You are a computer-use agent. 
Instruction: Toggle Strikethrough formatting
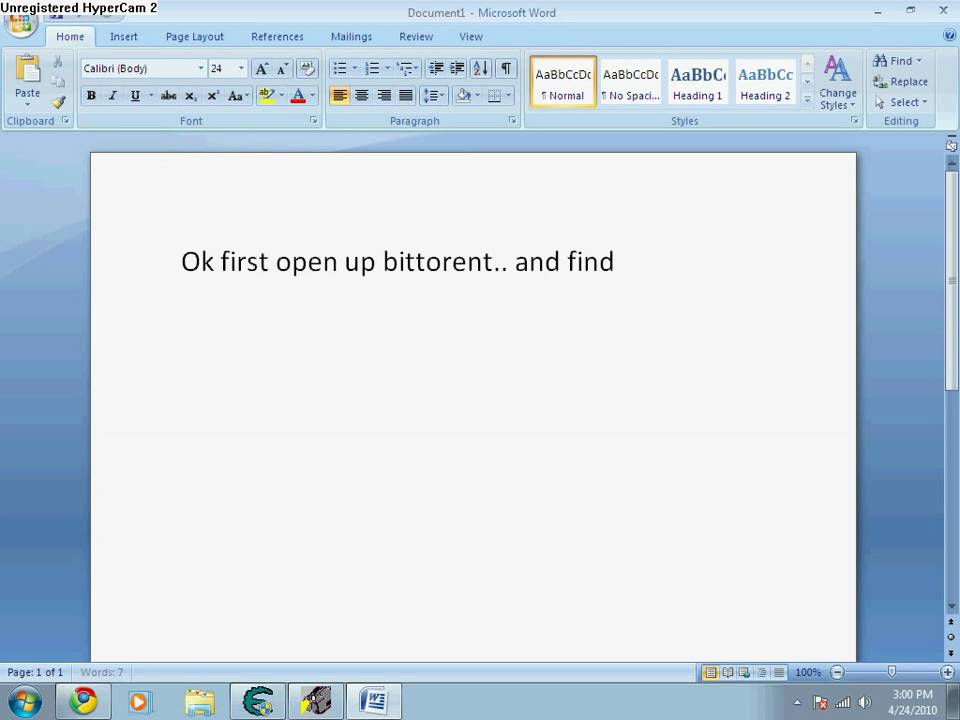[168, 96]
